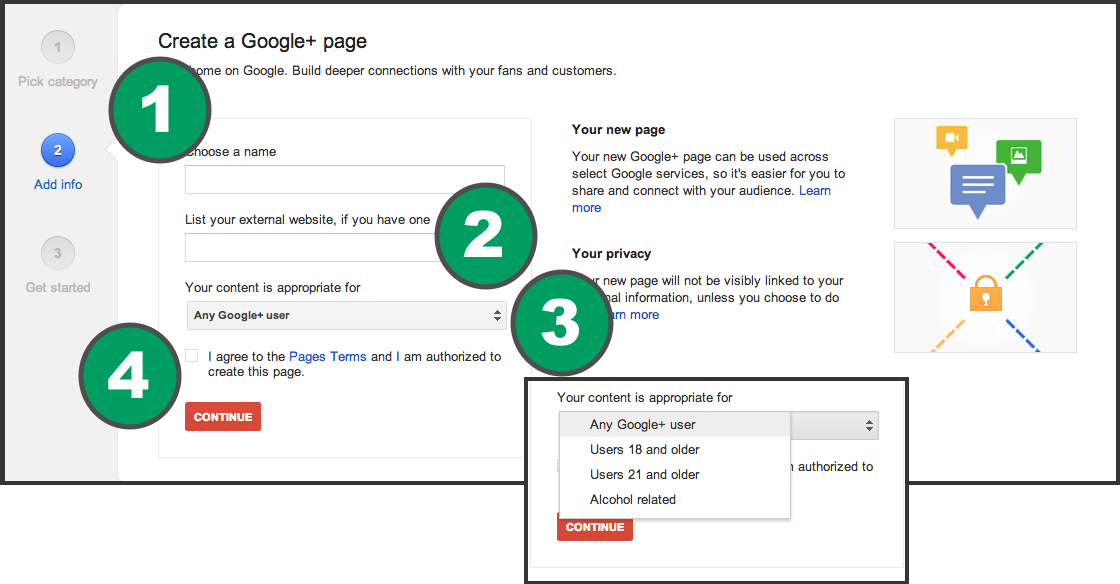This screenshot has height=584, width=1120.
Task: Click the red CONTINUE button in the form
Action: tap(223, 417)
